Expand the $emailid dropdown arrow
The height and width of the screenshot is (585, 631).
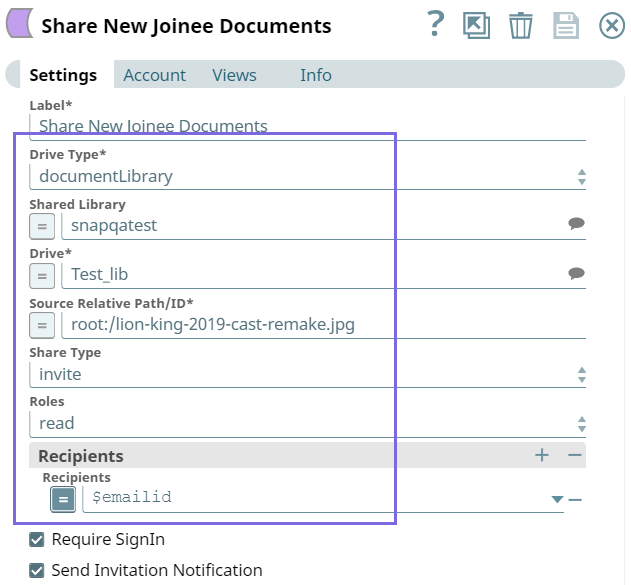click(557, 499)
